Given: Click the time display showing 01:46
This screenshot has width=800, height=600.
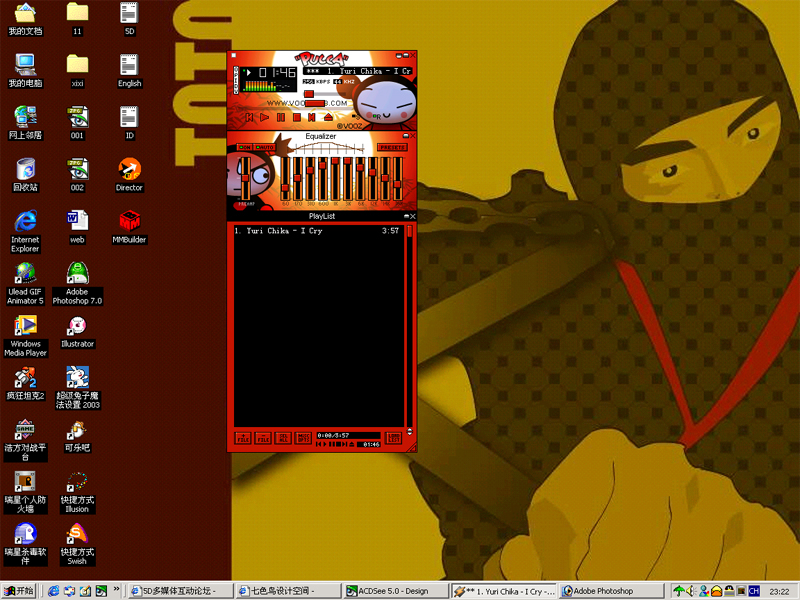Looking at the screenshot, I should [x=276, y=73].
